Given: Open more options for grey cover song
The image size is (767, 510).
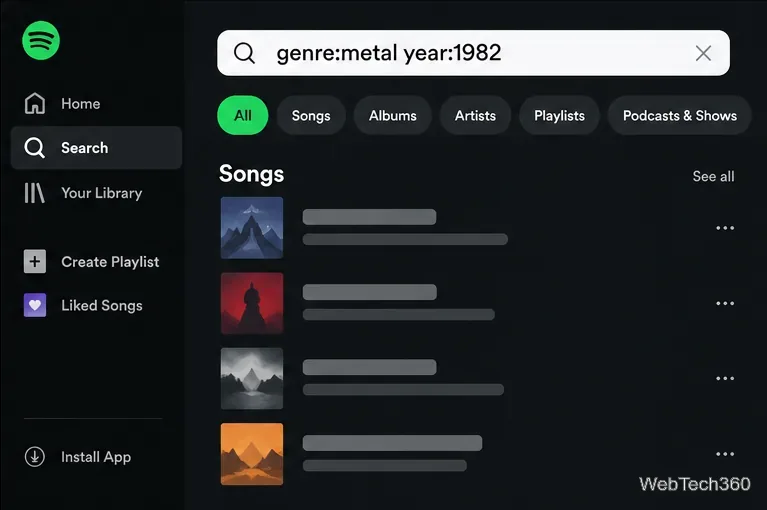Looking at the screenshot, I should pos(725,378).
